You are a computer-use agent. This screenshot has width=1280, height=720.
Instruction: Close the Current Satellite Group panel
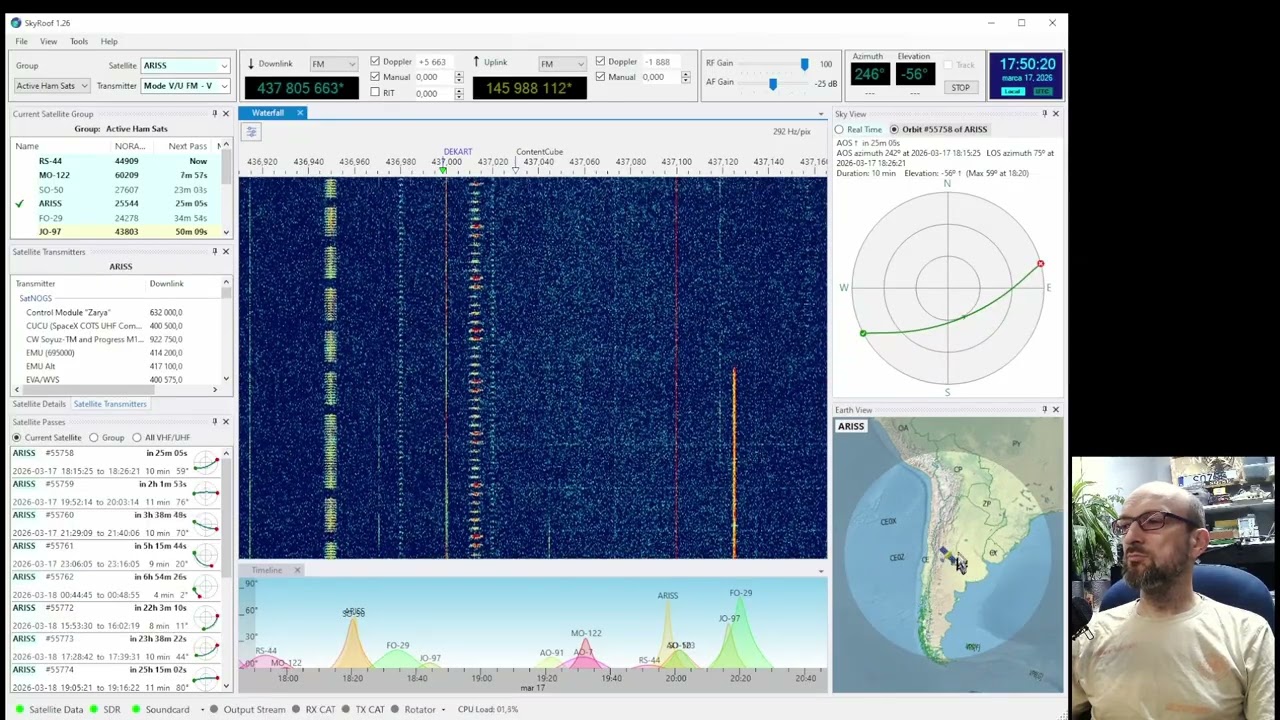click(225, 113)
